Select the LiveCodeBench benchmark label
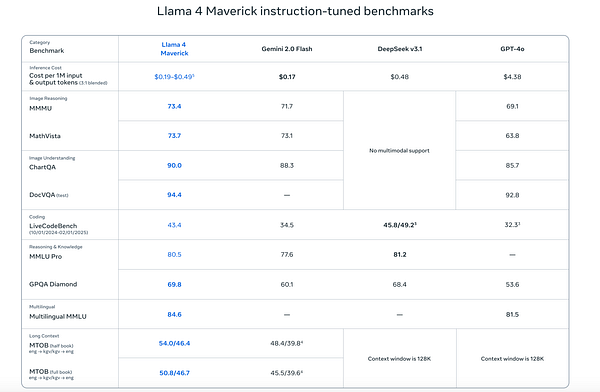 click(x=53, y=226)
